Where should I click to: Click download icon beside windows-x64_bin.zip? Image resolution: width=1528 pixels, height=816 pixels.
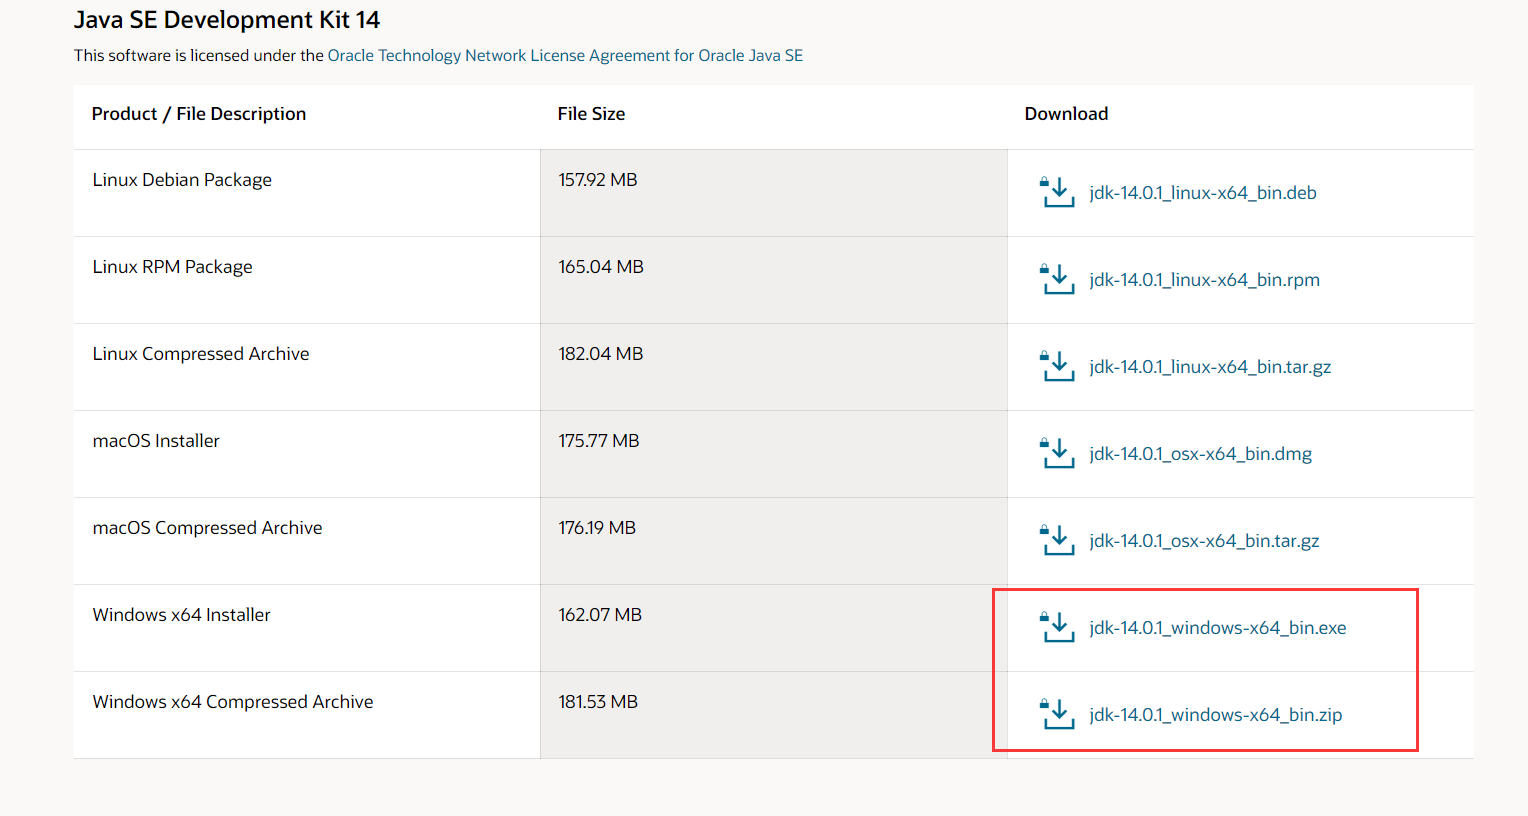coord(1057,714)
